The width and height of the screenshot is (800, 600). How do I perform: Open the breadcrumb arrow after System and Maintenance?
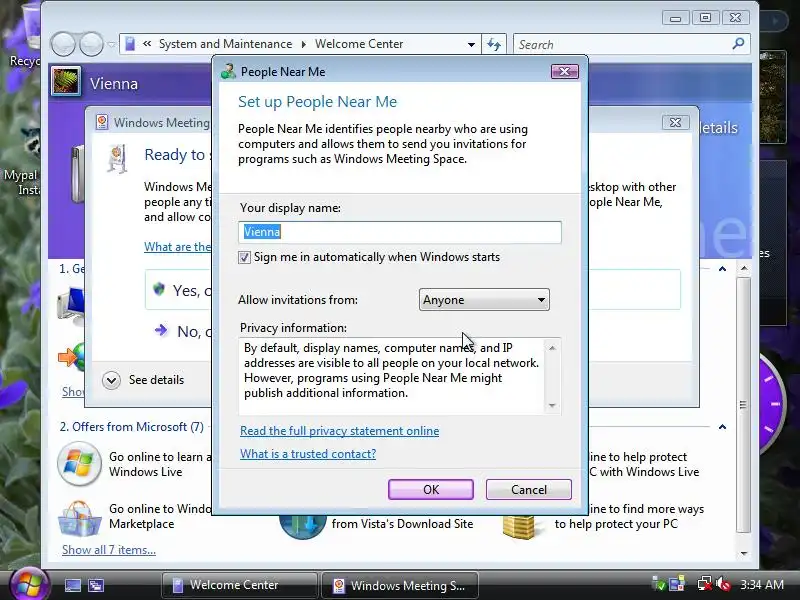click(x=304, y=44)
